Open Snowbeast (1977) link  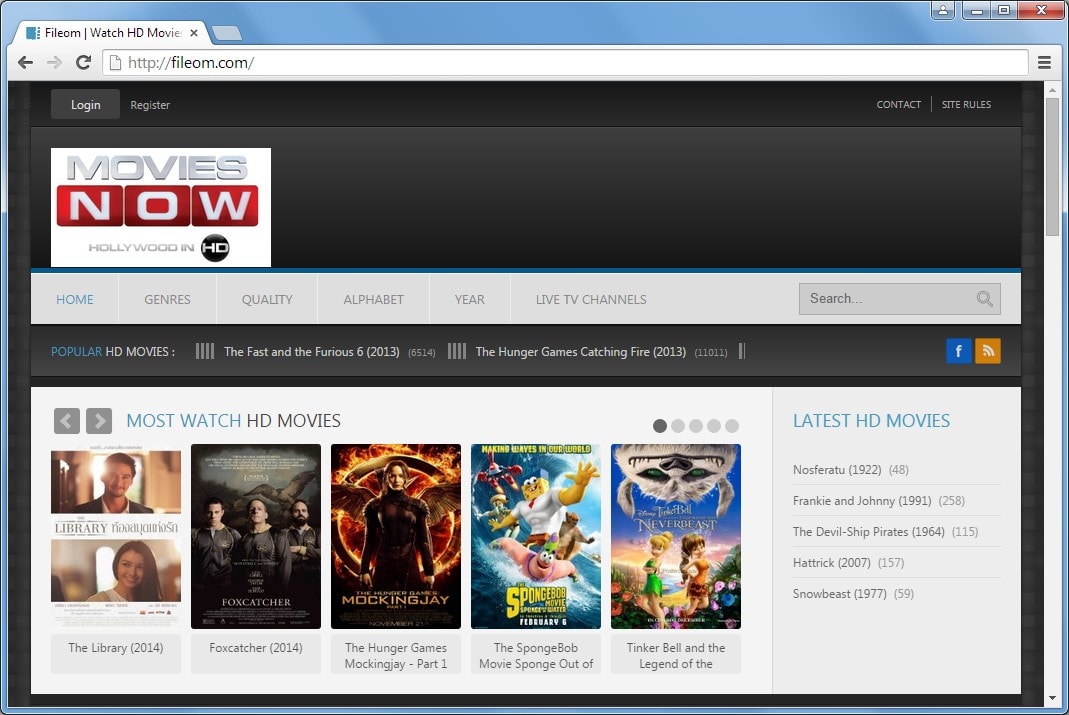point(839,594)
